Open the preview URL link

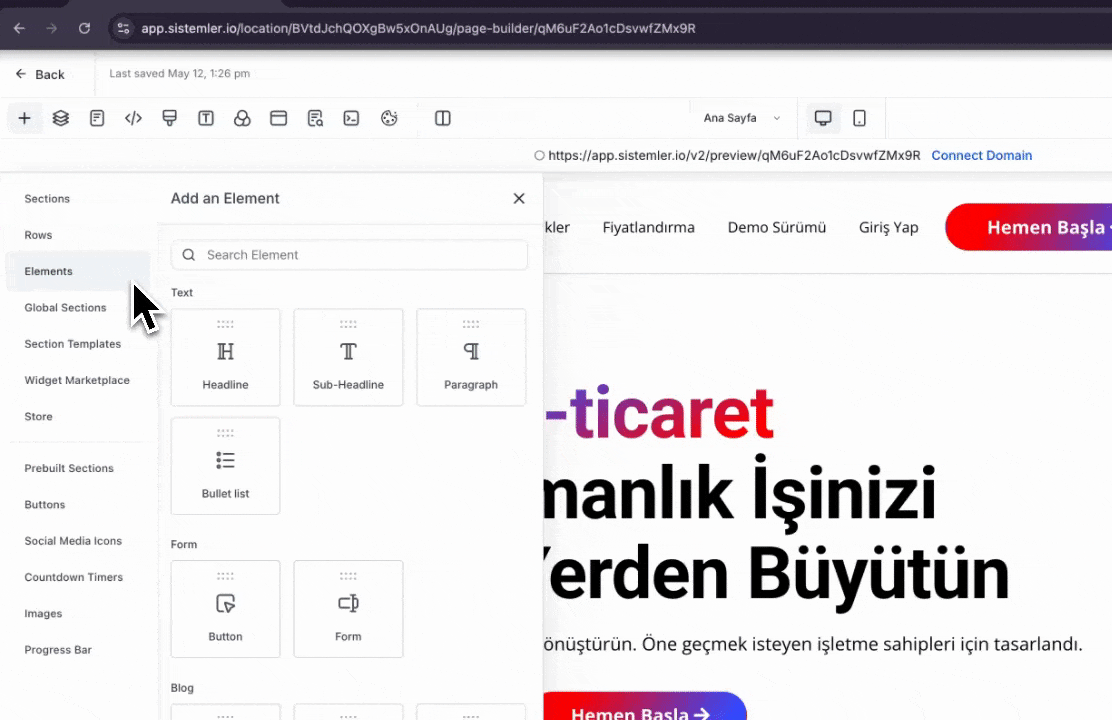[734, 155]
